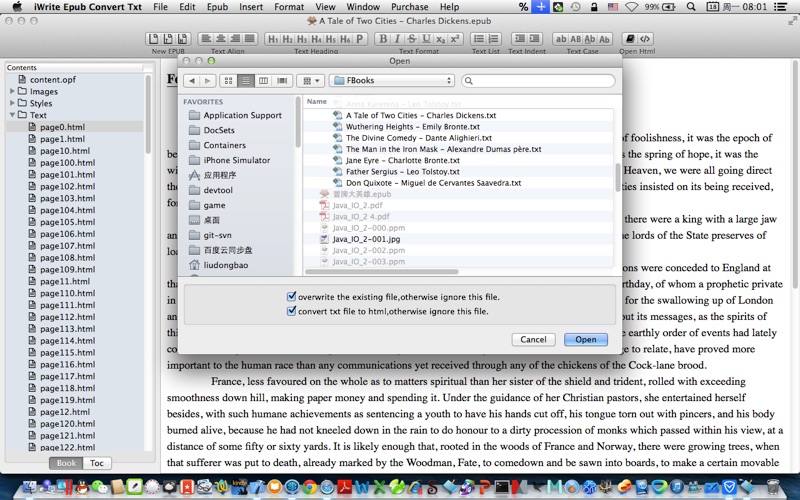The height and width of the screenshot is (500, 800).
Task: Go back in the Open dialog
Action: (192, 81)
